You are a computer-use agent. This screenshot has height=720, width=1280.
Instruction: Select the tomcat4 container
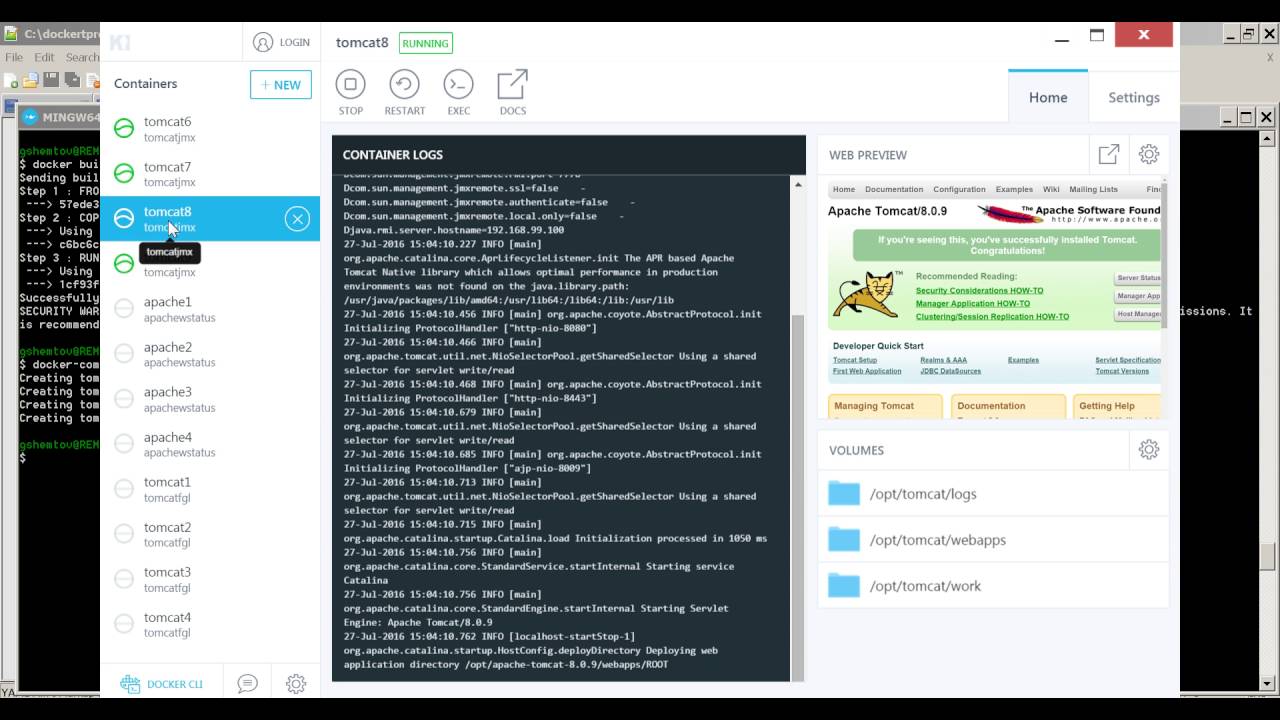pyautogui.click(x=210, y=624)
